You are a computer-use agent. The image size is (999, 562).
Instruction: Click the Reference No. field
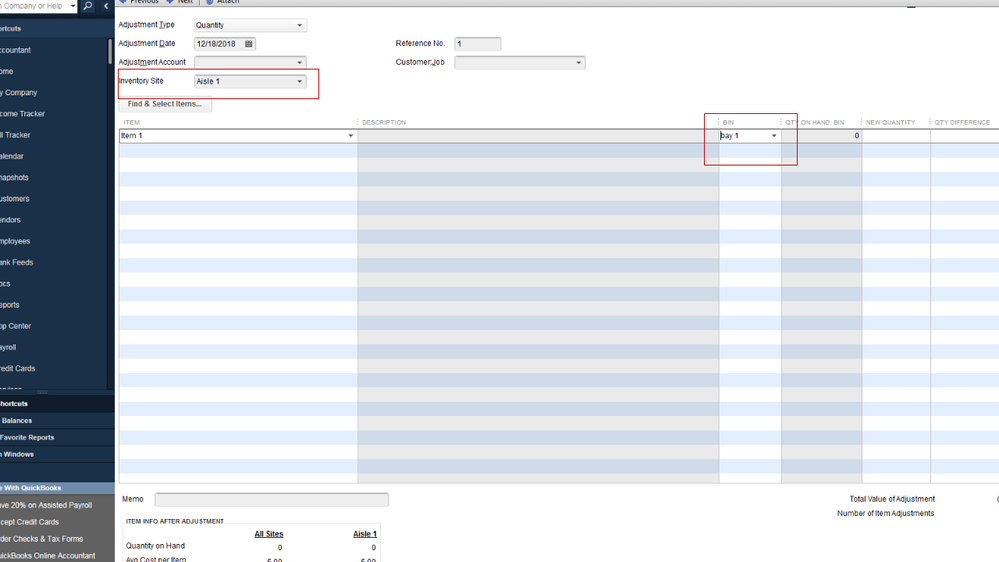(x=477, y=44)
